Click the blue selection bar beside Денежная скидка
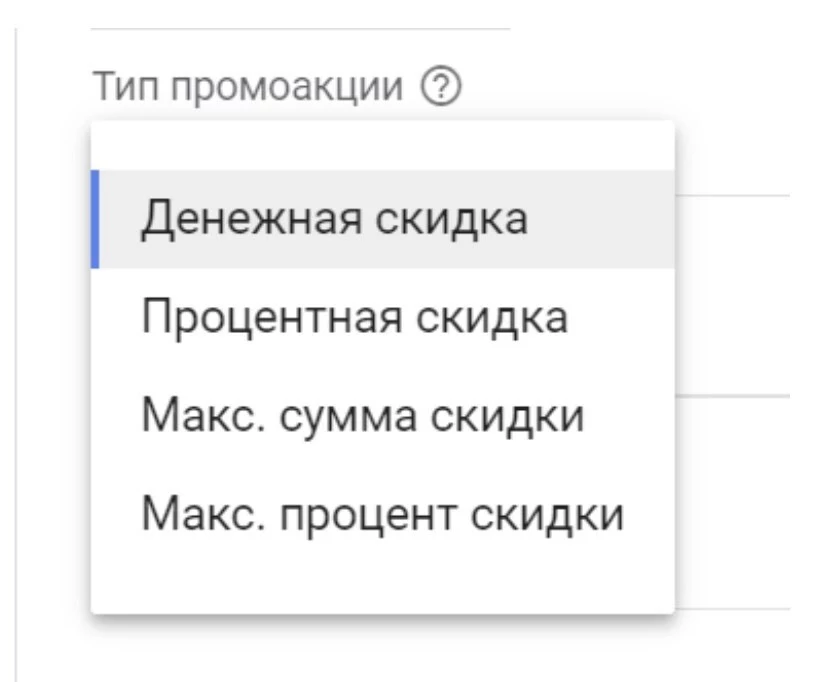The width and height of the screenshot is (816, 682). tap(95, 220)
